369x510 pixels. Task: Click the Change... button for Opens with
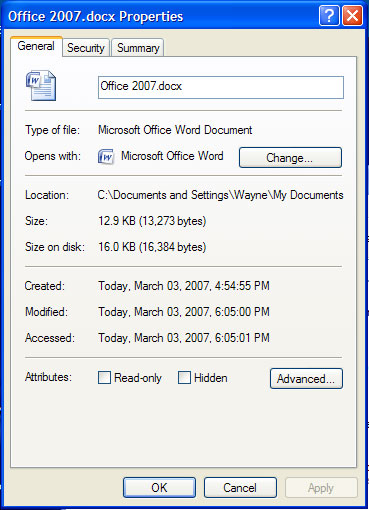click(x=290, y=157)
